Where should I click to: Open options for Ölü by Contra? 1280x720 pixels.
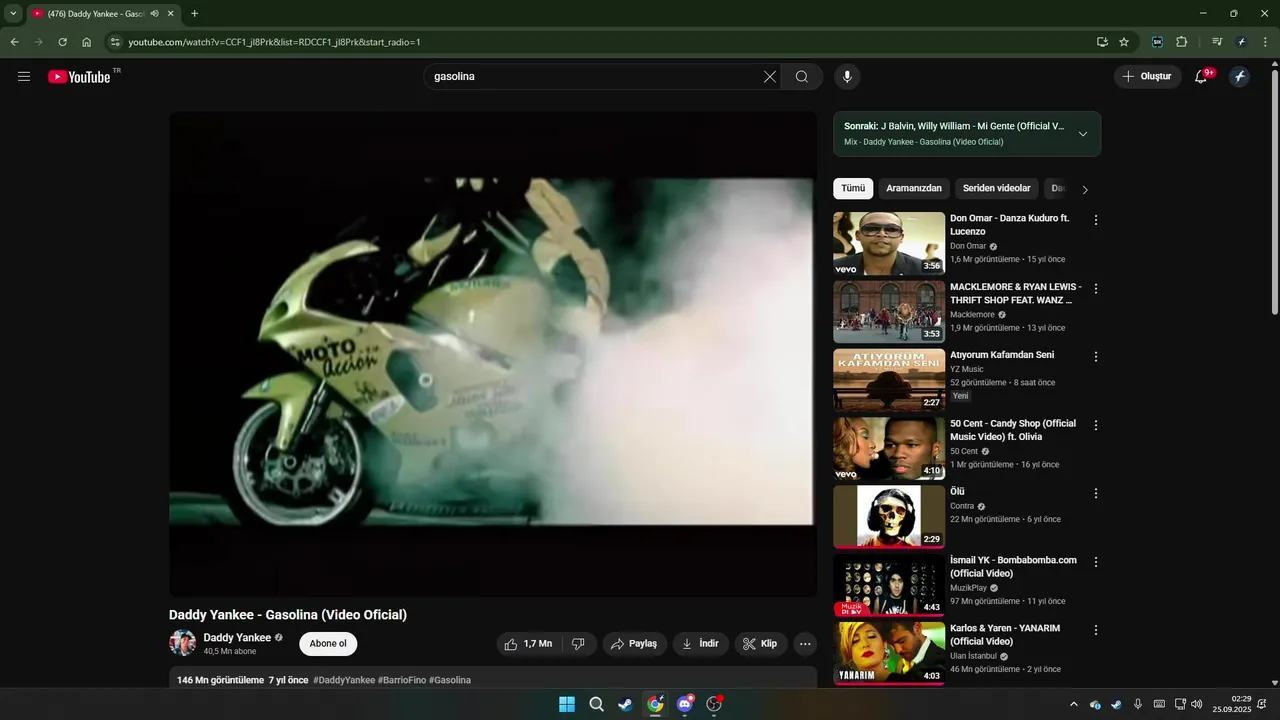click(1096, 494)
